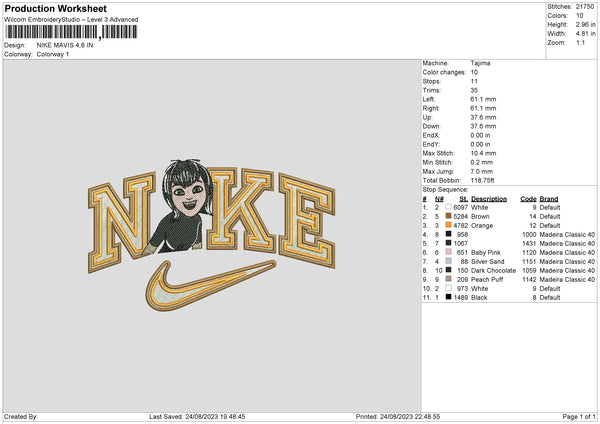Click the 'N#' column header

click(x=439, y=199)
